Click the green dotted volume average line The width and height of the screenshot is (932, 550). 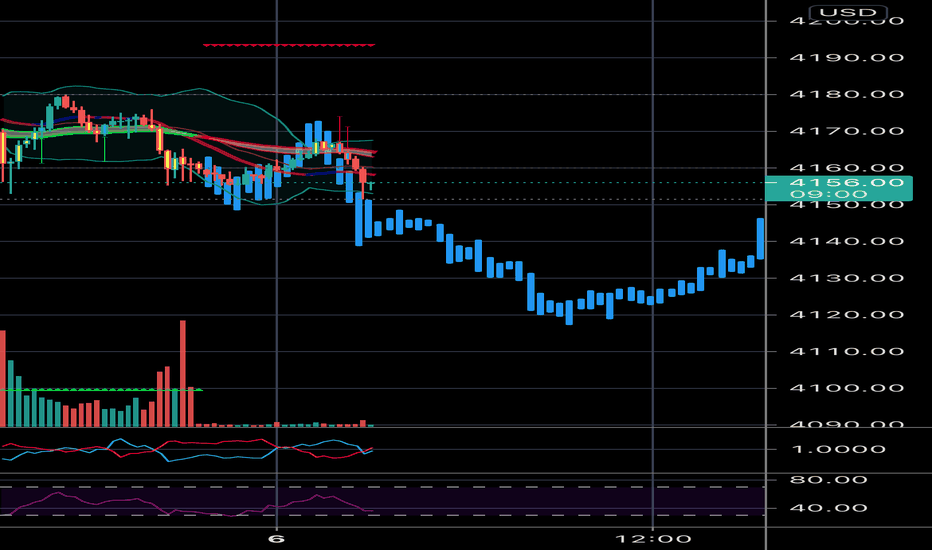[x=101, y=389]
